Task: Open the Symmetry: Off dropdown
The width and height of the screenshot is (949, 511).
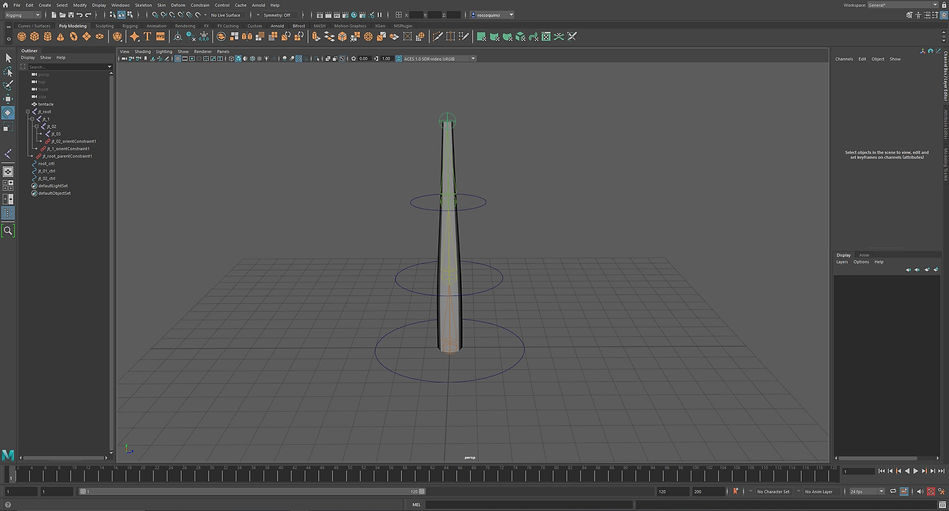Action: tap(277, 15)
